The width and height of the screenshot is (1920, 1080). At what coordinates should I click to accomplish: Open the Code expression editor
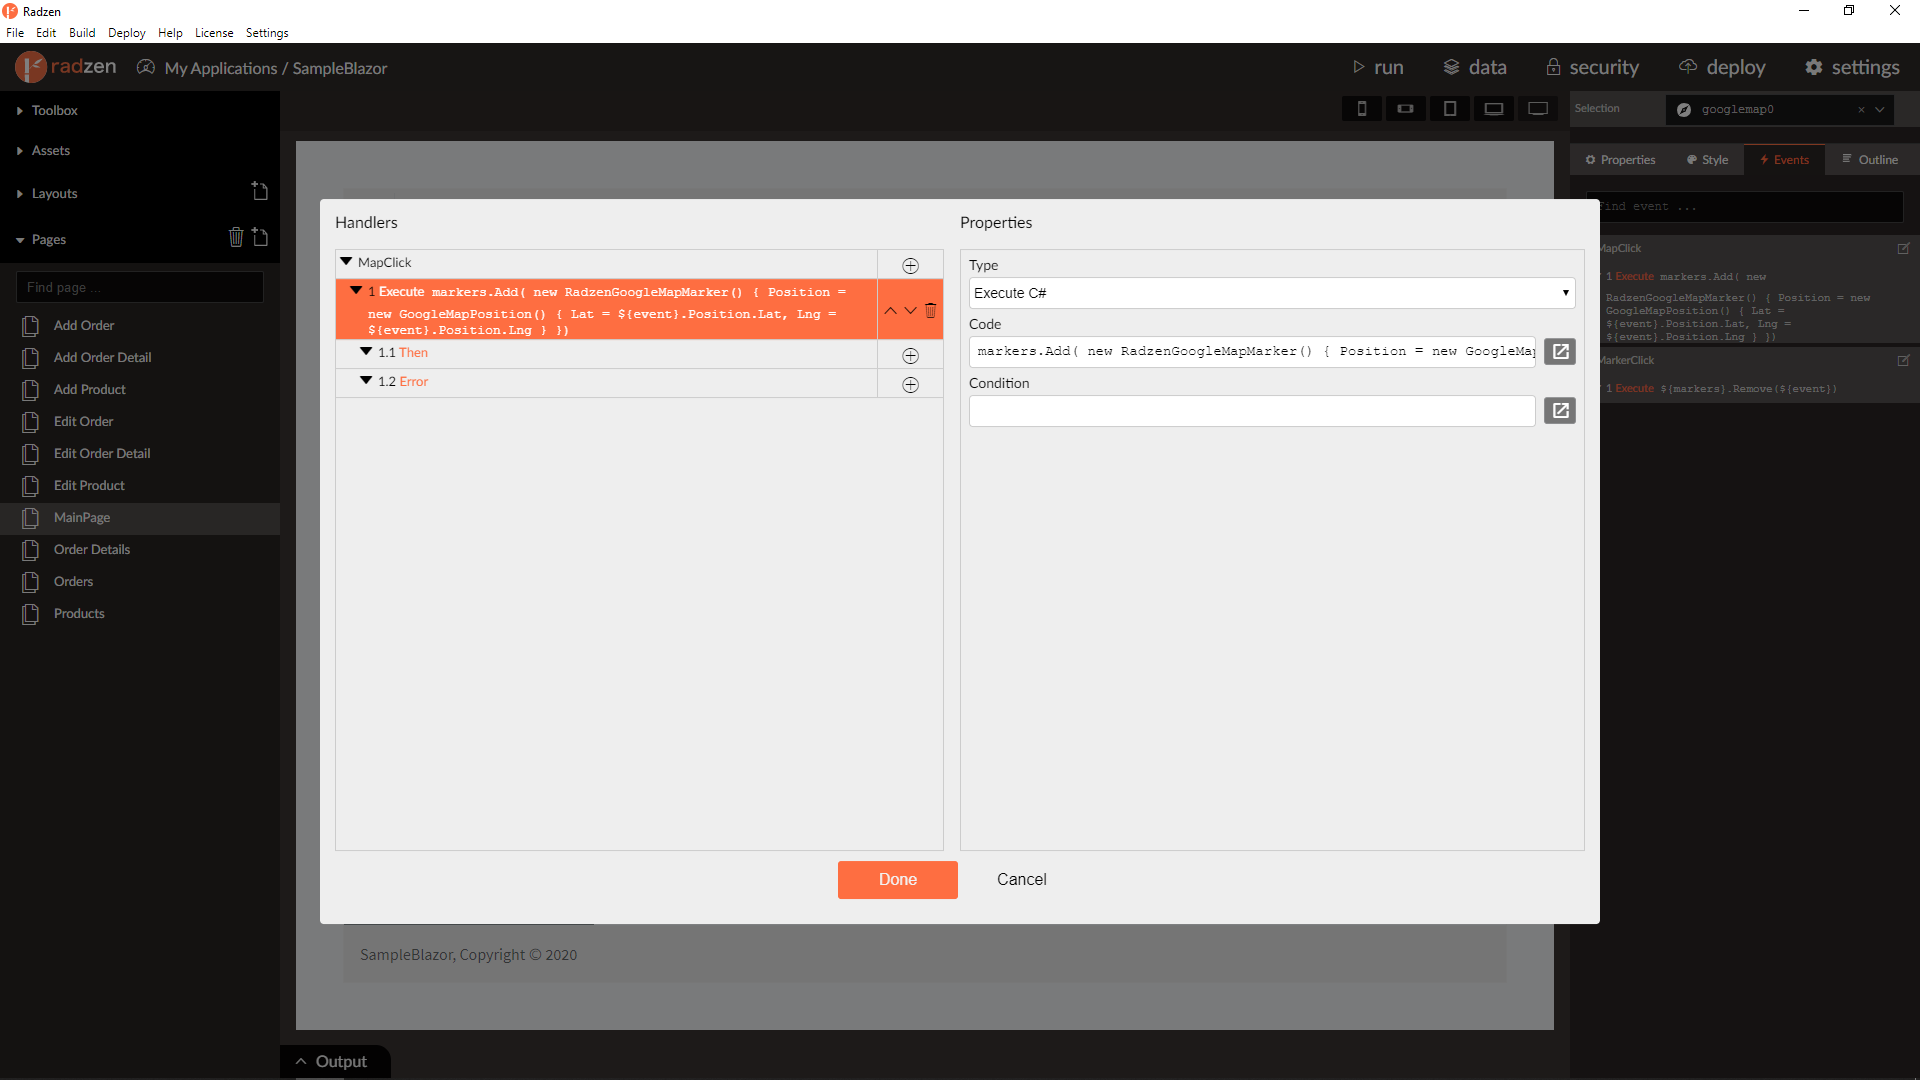pyautogui.click(x=1560, y=351)
